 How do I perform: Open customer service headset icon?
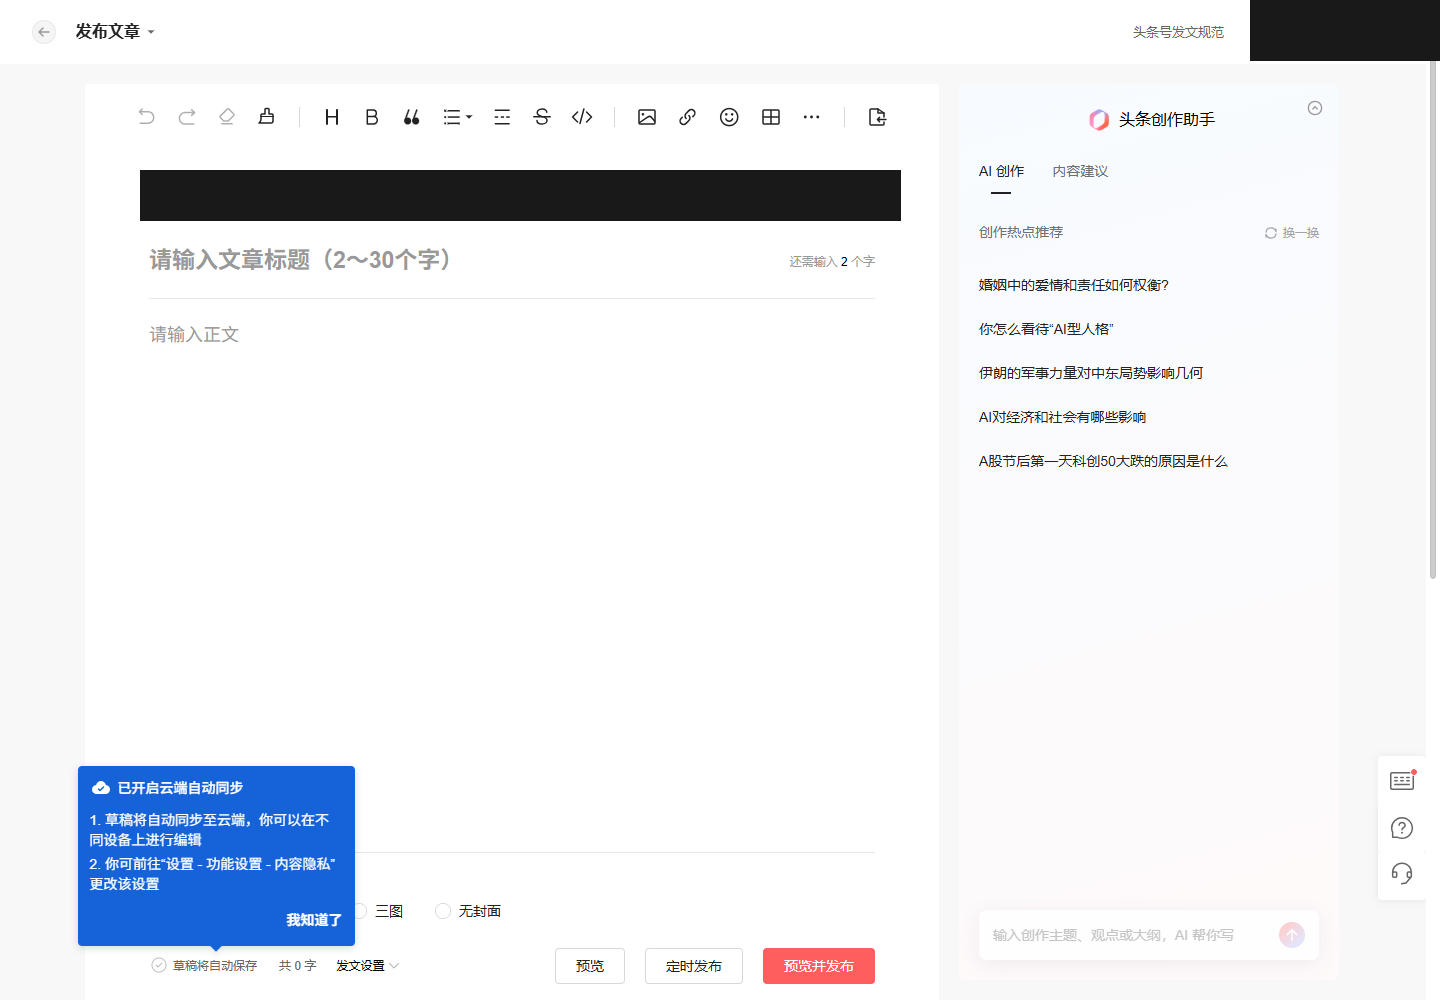tap(1402, 874)
